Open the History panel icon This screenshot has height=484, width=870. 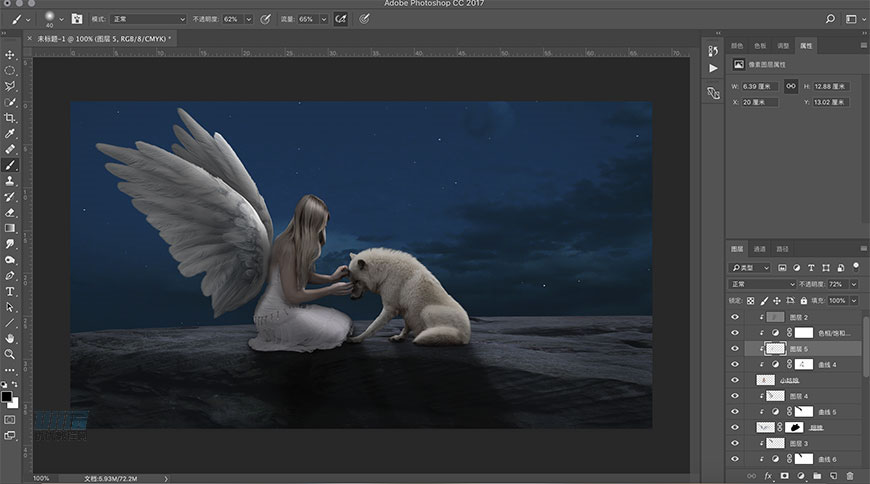point(714,51)
